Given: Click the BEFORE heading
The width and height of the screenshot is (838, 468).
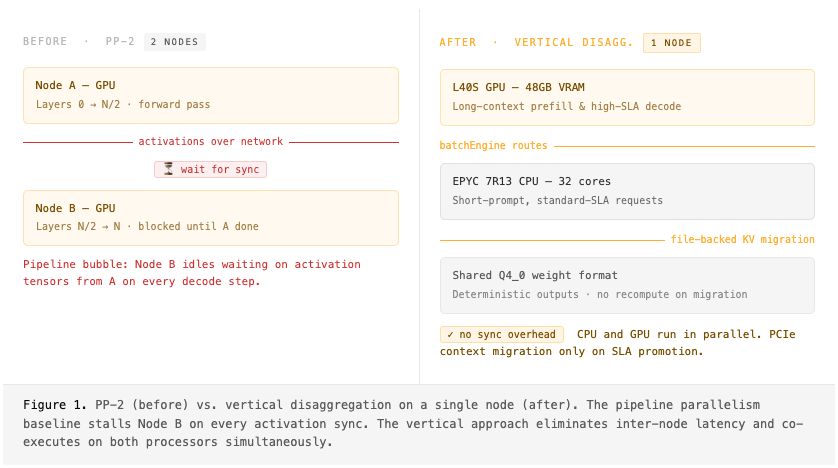Looking at the screenshot, I should (45, 42).
